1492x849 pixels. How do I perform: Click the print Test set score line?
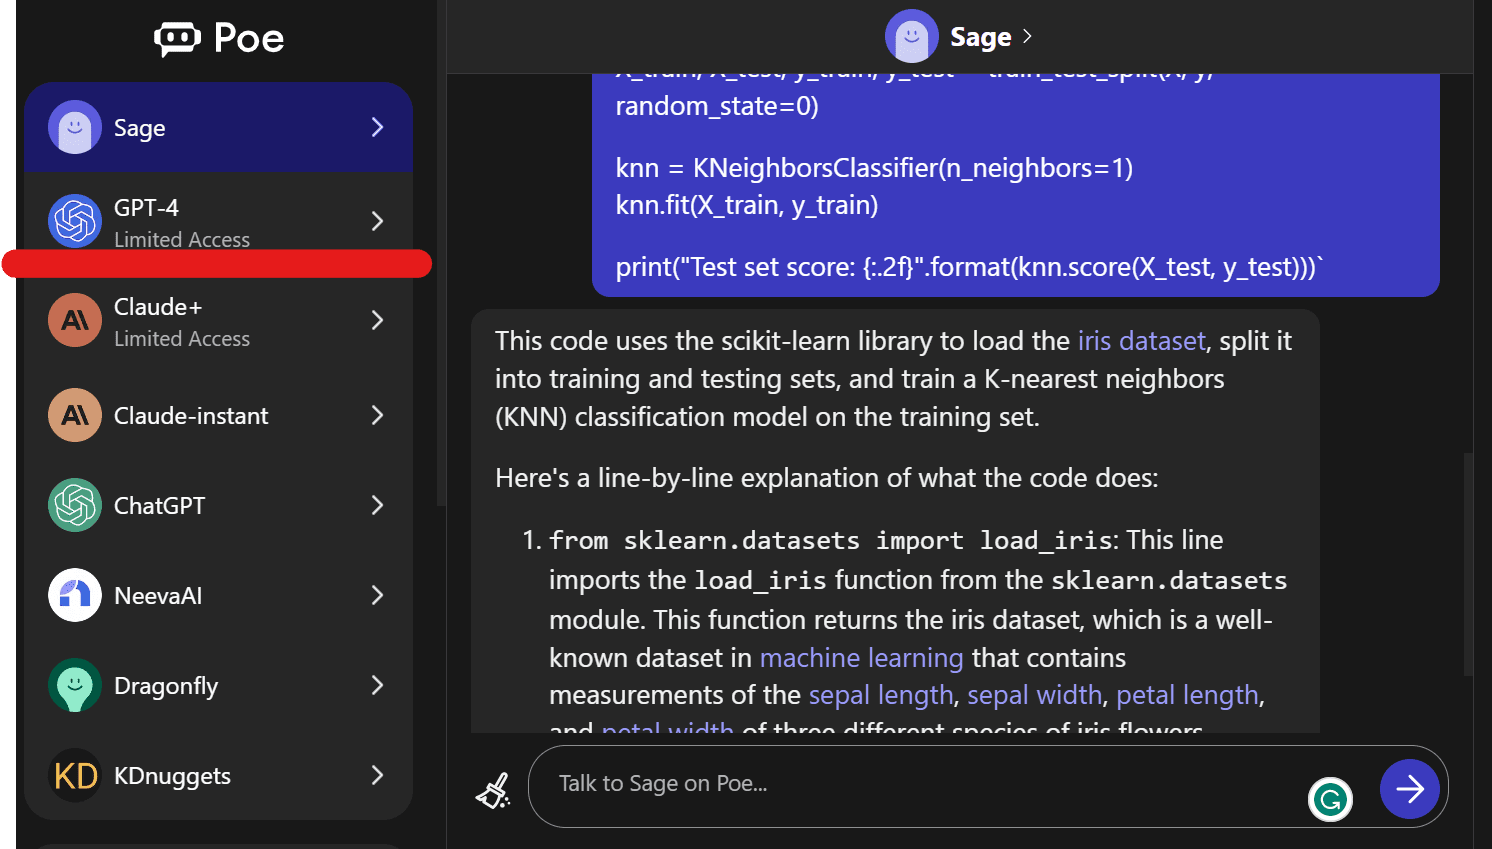[970, 267]
